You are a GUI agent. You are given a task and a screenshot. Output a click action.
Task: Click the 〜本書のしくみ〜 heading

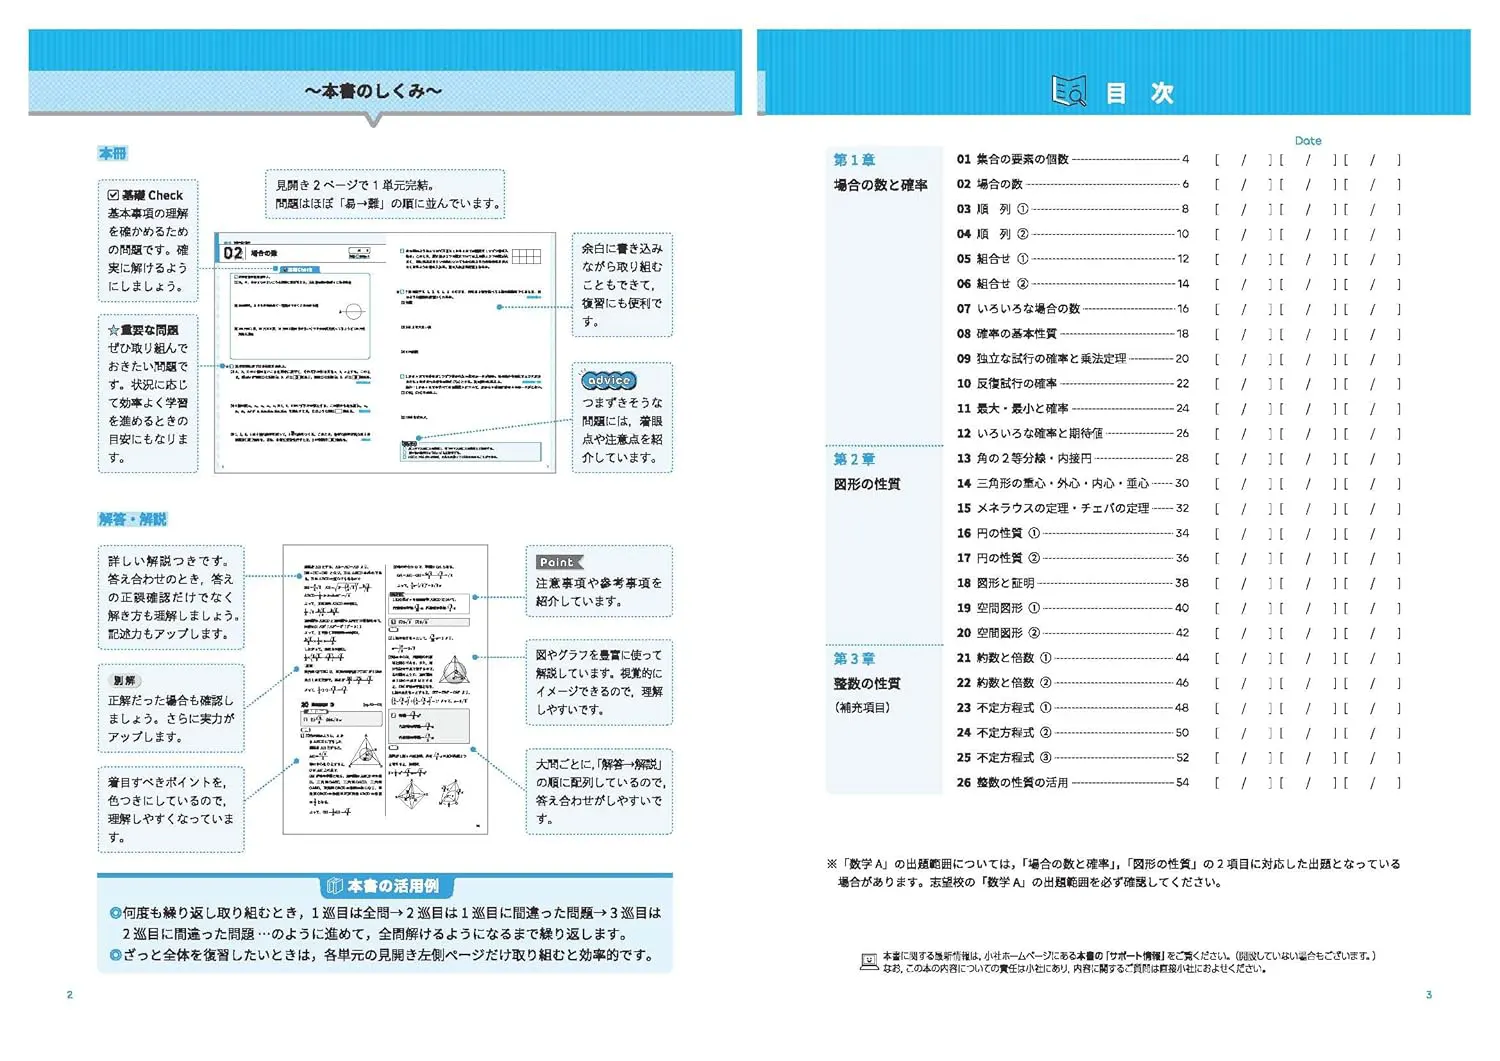(373, 91)
